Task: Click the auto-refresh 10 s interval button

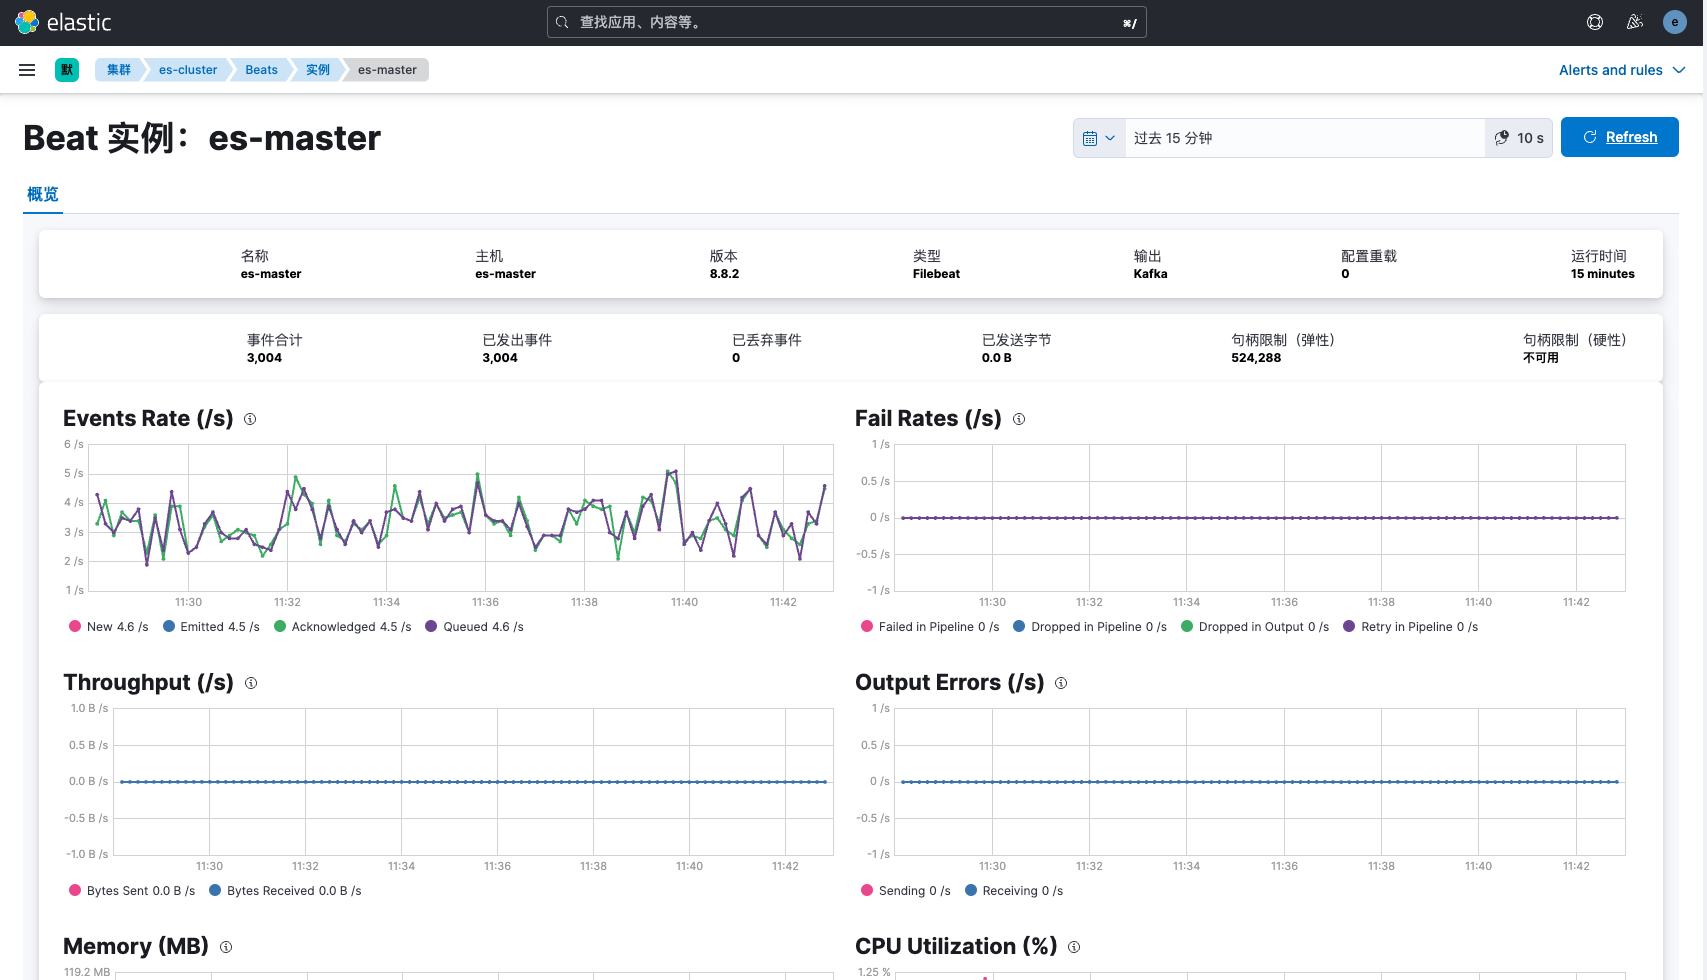Action: [1519, 138]
